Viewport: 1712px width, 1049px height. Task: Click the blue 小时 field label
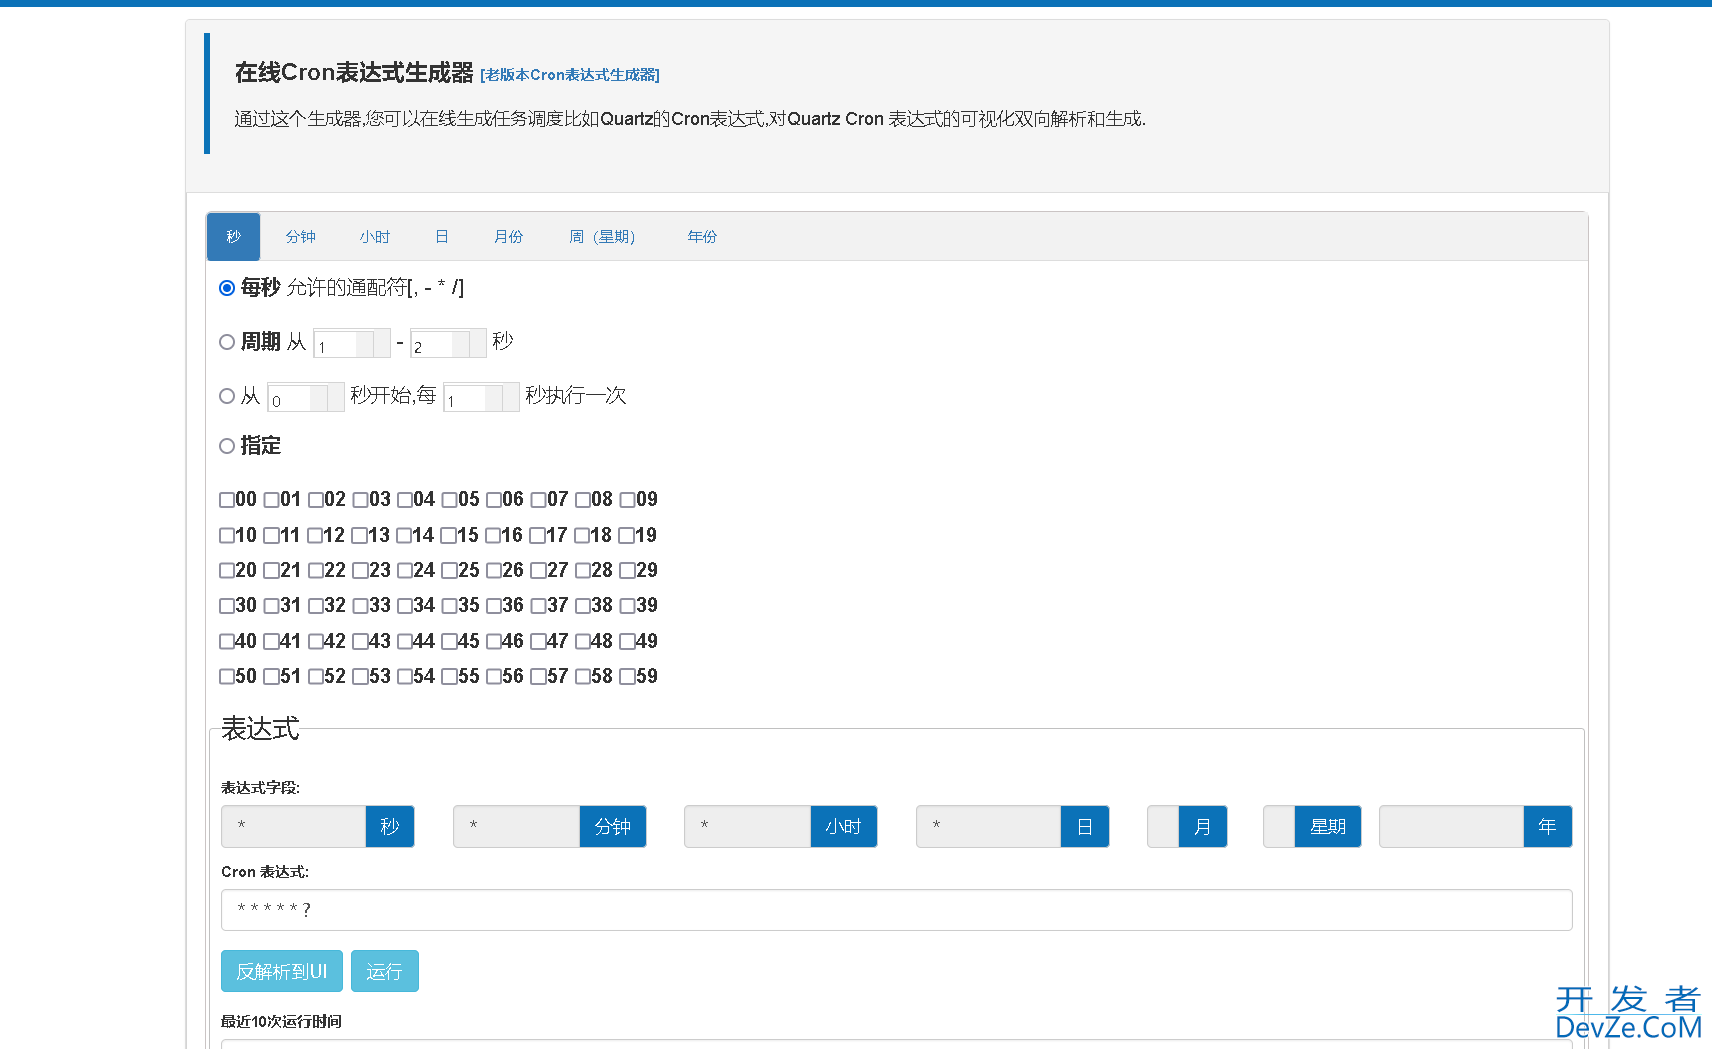coord(844,827)
